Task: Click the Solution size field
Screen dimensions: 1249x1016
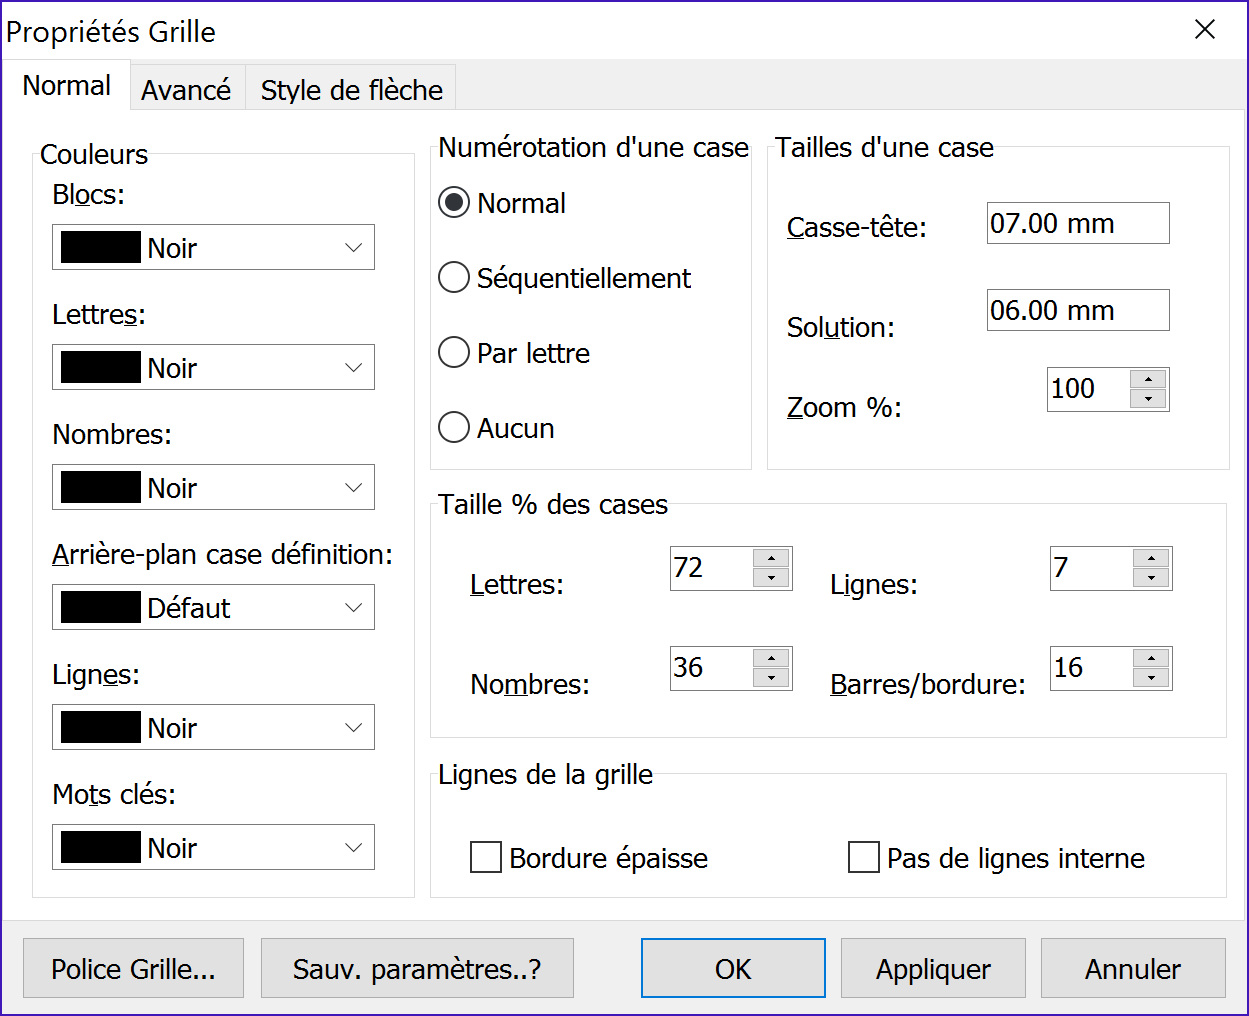Action: [x=1078, y=310]
